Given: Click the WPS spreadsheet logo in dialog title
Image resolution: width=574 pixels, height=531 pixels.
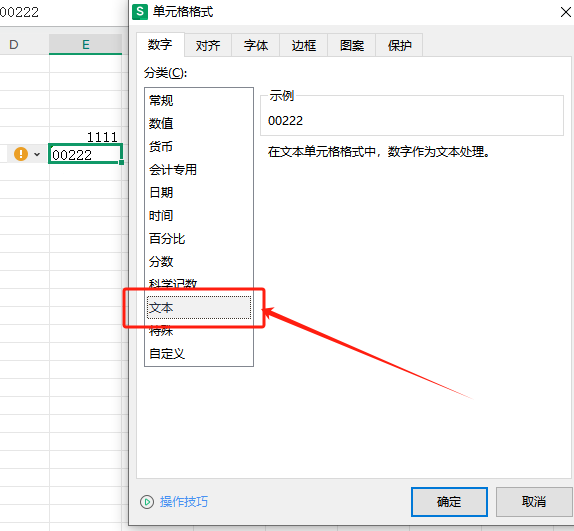Looking at the screenshot, I should point(140,12).
